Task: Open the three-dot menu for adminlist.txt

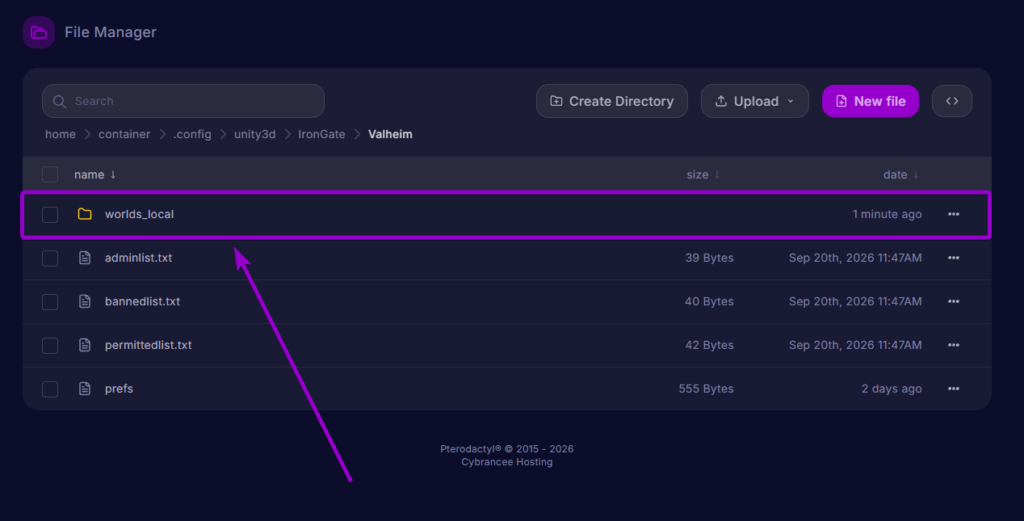Action: [953, 258]
